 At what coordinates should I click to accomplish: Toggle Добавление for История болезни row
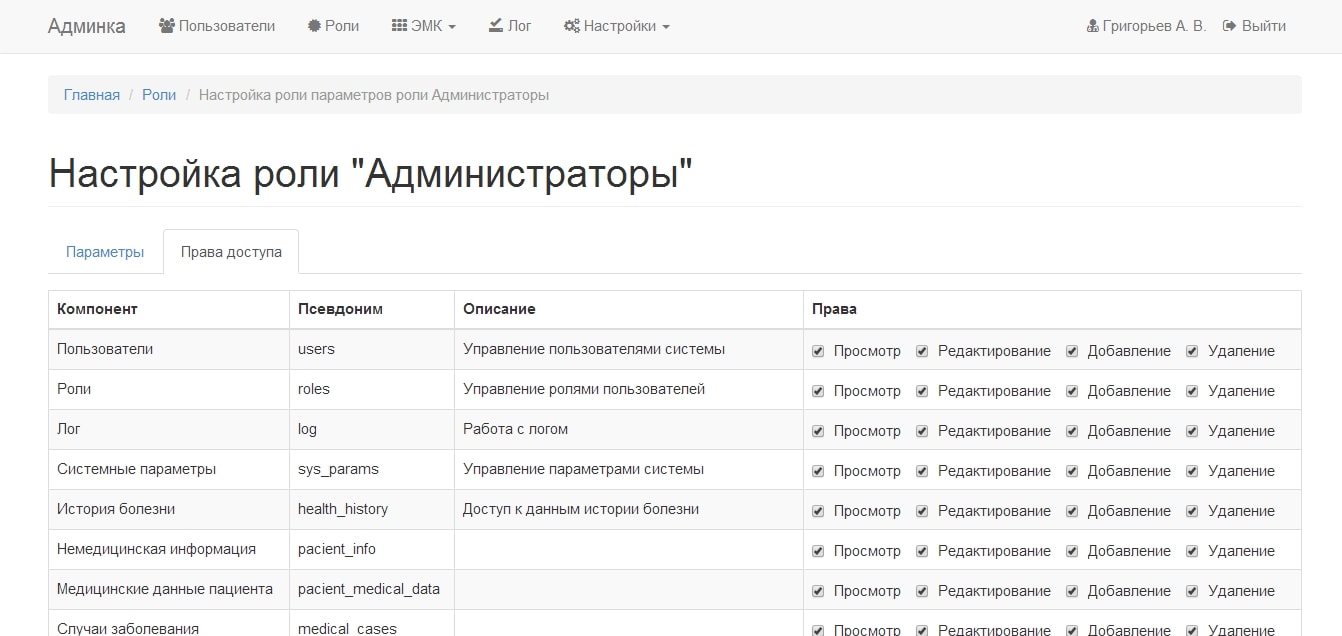pos(1072,511)
